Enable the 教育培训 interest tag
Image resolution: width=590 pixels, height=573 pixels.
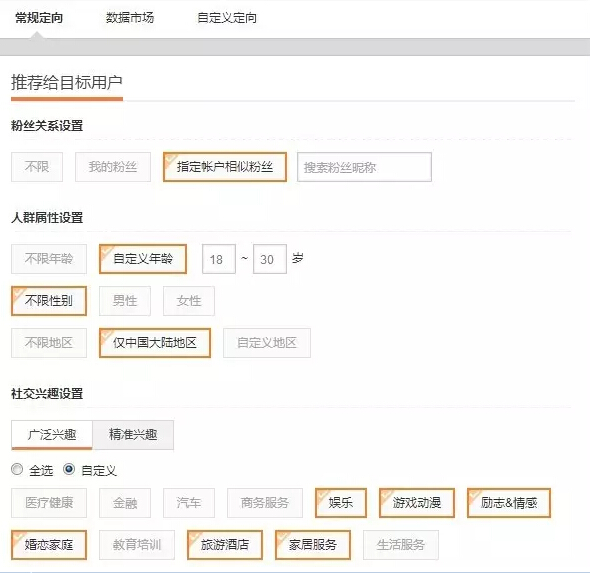[137, 545]
